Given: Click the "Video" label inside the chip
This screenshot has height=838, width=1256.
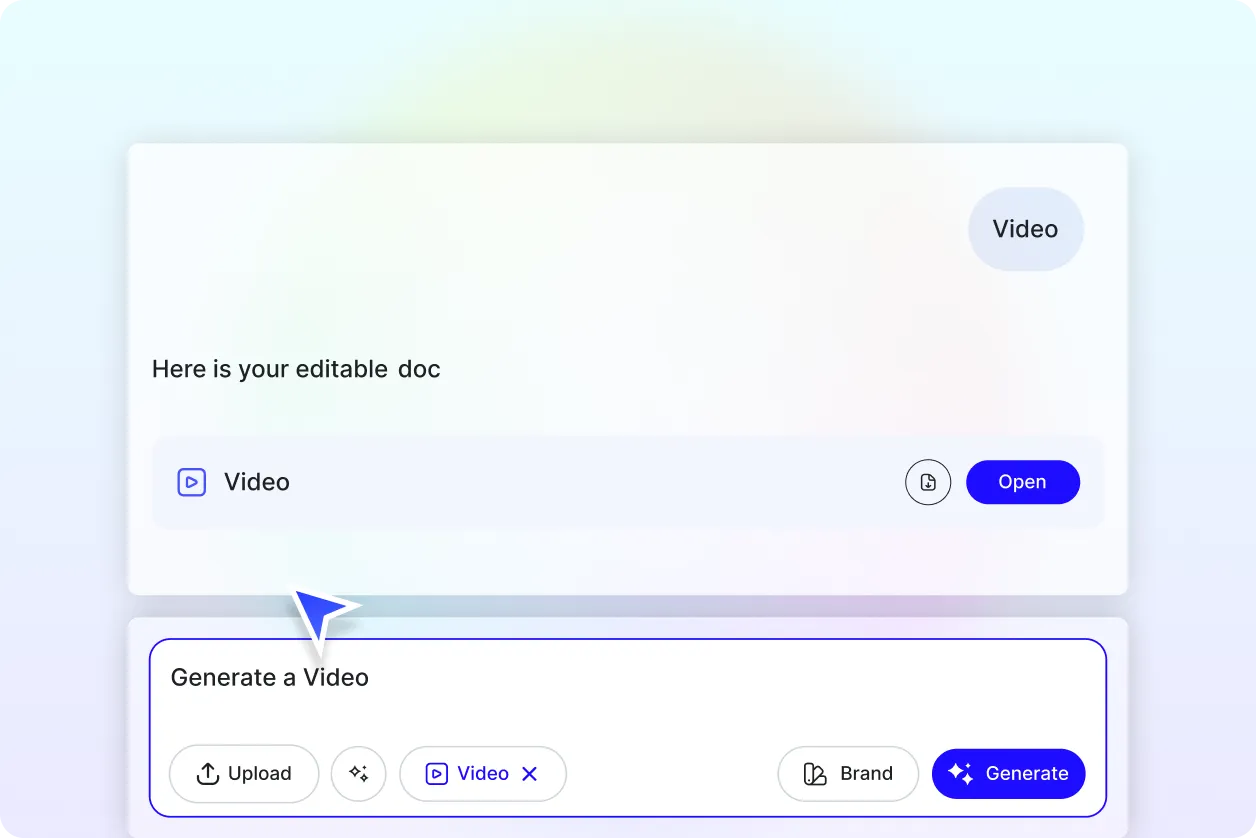Looking at the screenshot, I should click(482, 773).
